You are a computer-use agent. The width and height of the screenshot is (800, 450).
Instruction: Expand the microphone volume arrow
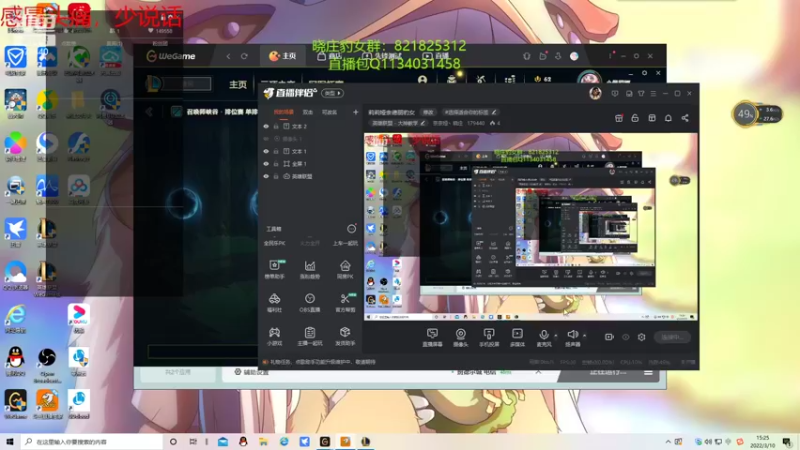point(556,335)
